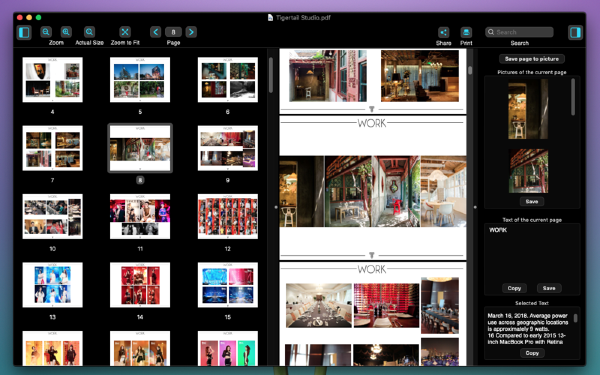This screenshot has height=375, width=600.
Task: Click left split divider handle dot
Action: pos(276,207)
